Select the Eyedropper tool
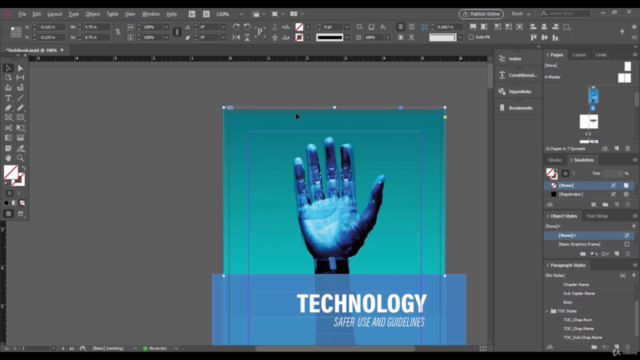Screen dimensions: 640x360 point(20,149)
